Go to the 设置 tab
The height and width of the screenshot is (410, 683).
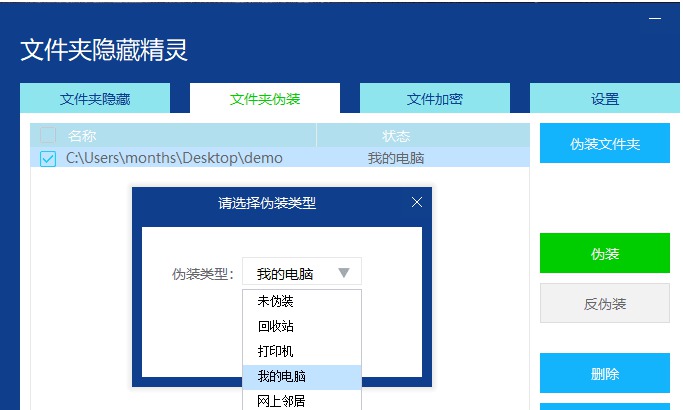[x=605, y=99]
